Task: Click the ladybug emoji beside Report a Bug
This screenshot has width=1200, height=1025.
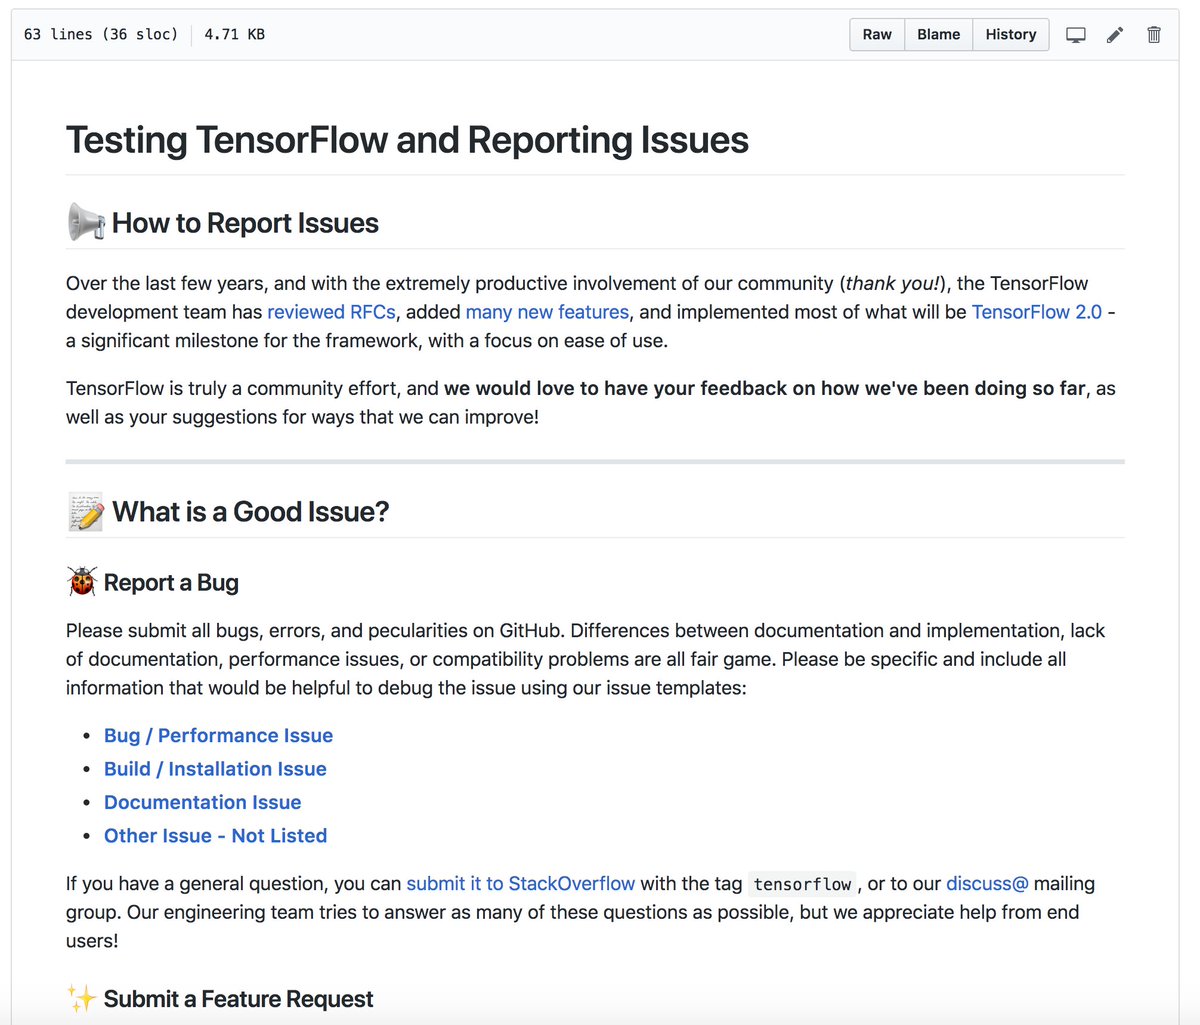Action: click(x=82, y=581)
